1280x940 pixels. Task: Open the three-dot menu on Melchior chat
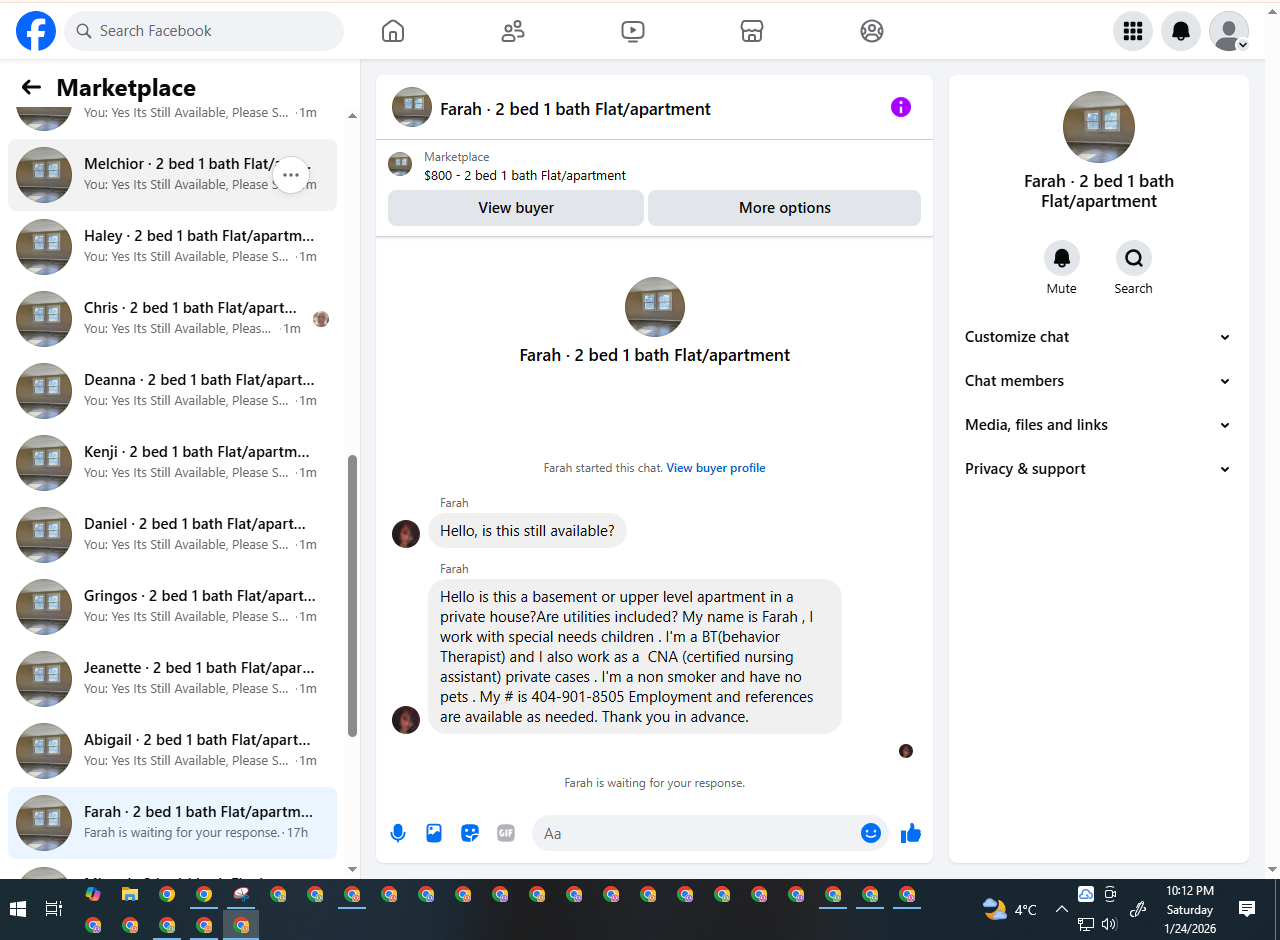tap(290, 175)
